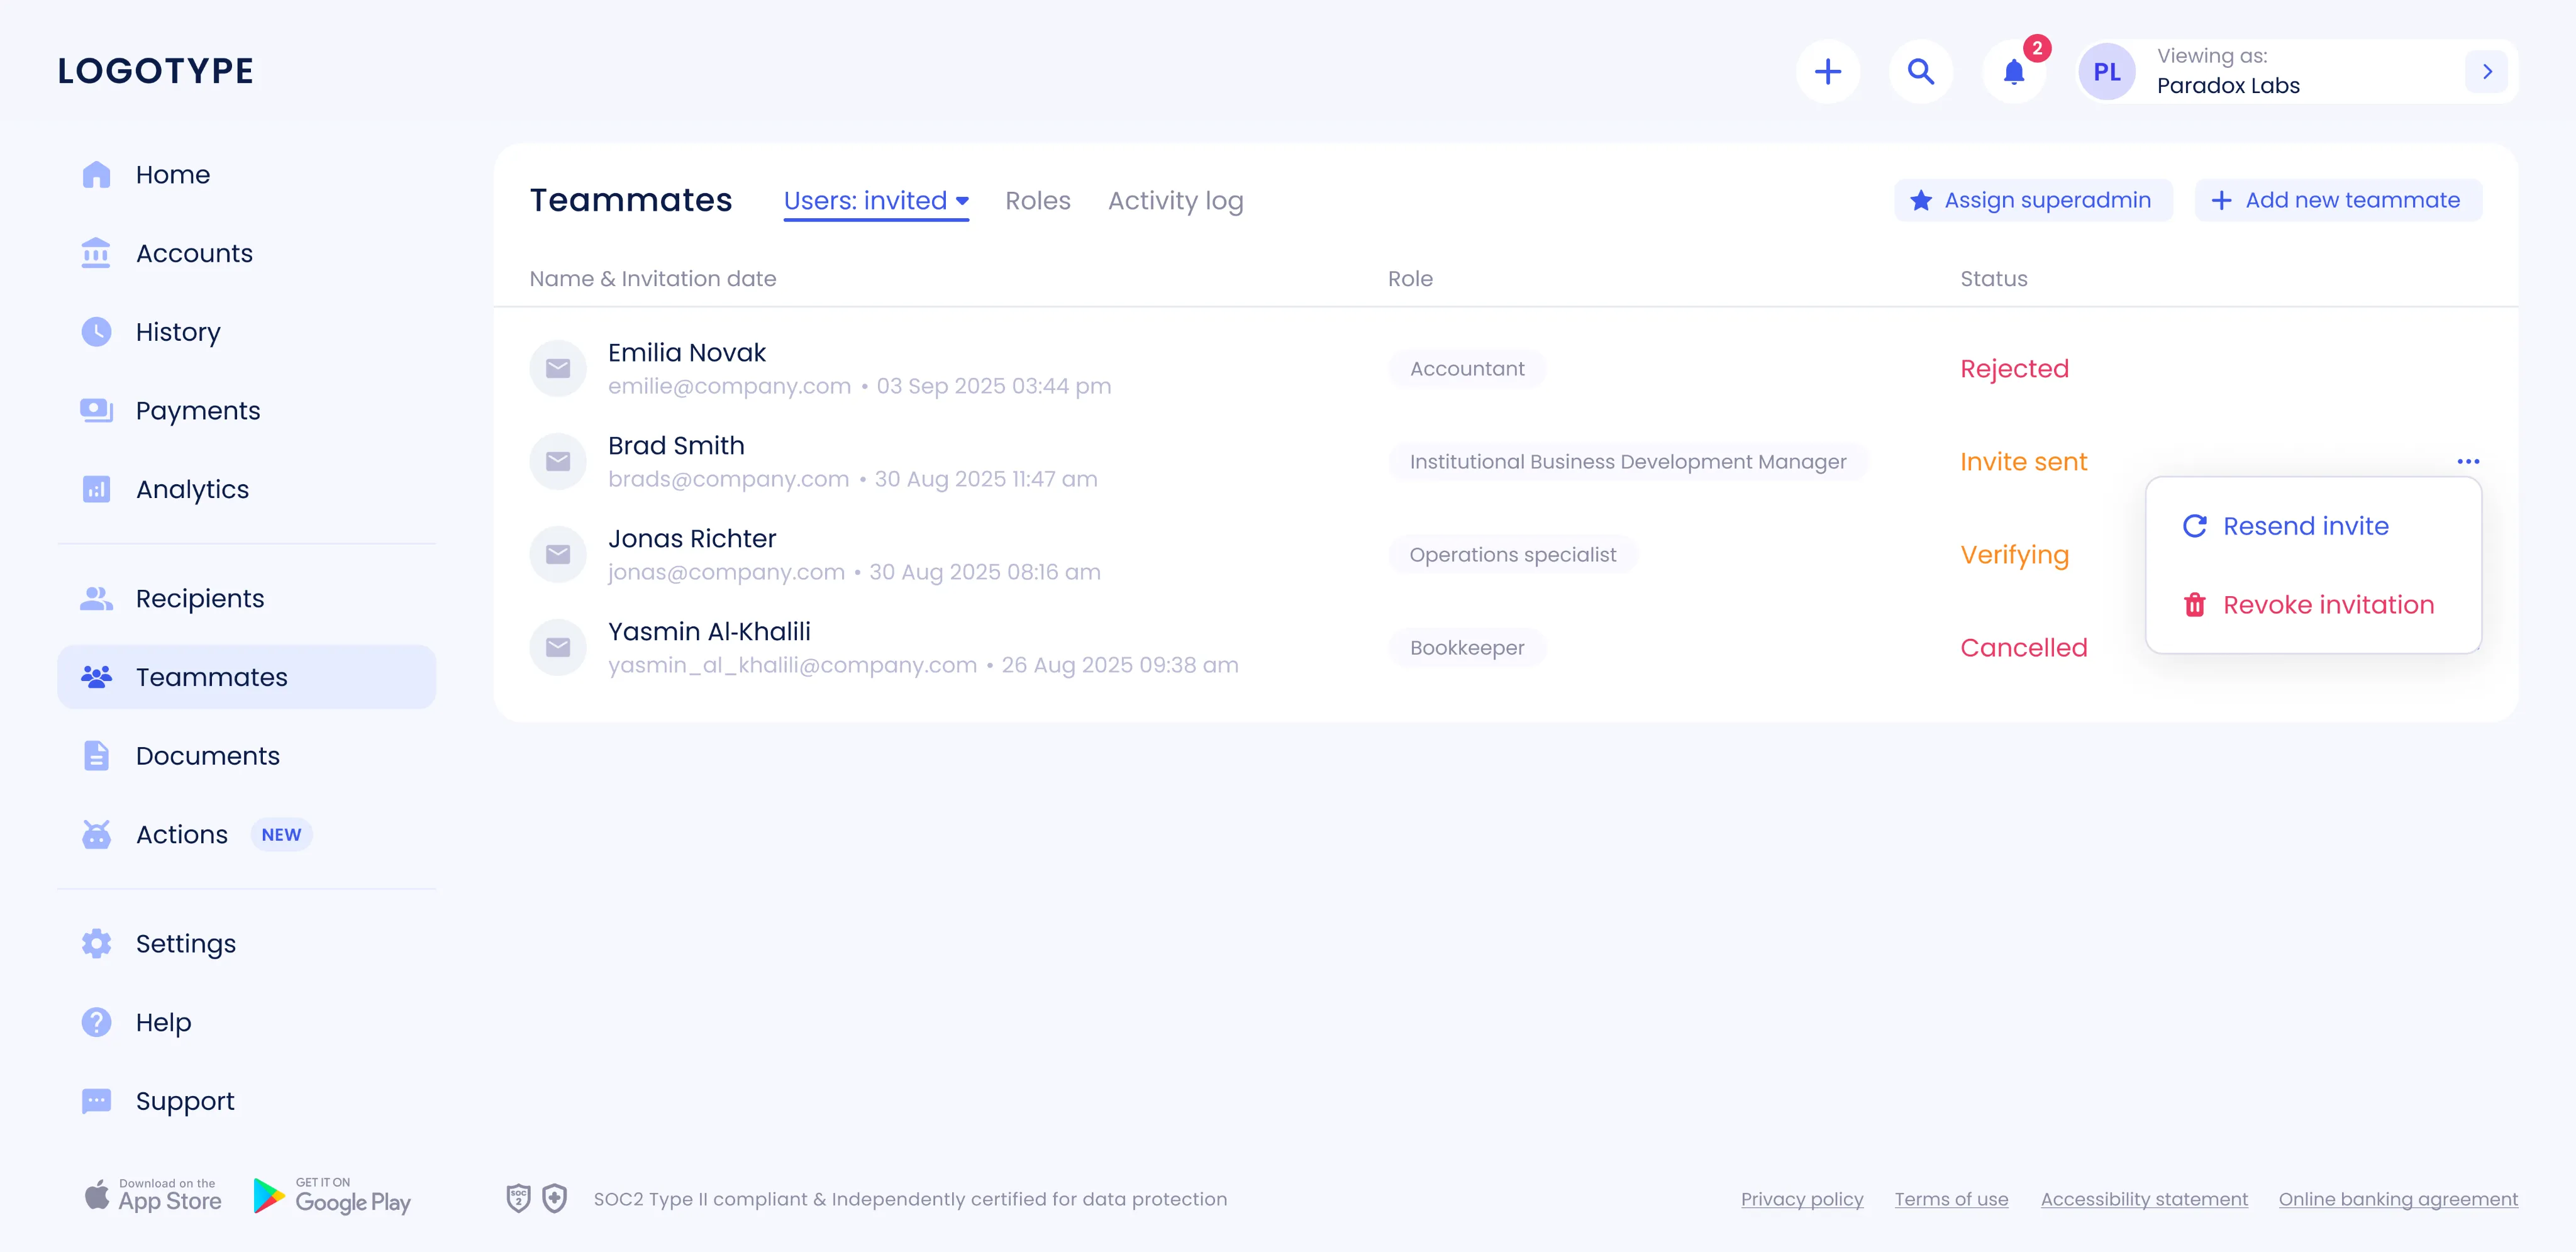Click Emilia Novak's envelope icon
The image size is (2576, 1252).
tap(558, 368)
